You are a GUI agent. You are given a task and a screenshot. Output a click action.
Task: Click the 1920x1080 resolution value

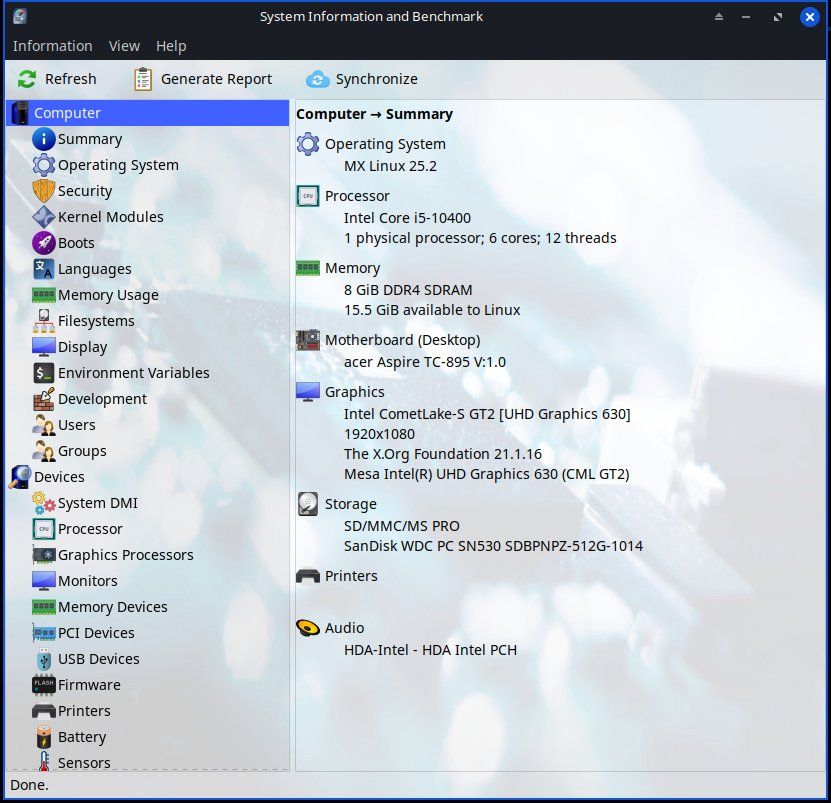(379, 434)
